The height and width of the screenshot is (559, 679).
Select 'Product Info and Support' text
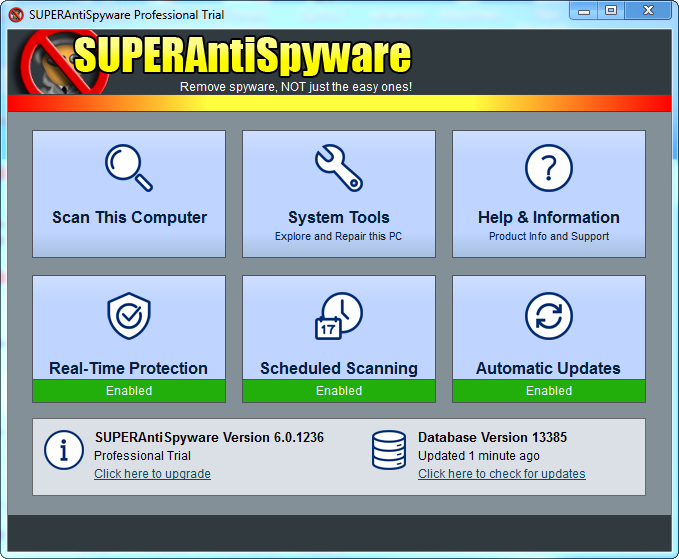[x=549, y=236]
